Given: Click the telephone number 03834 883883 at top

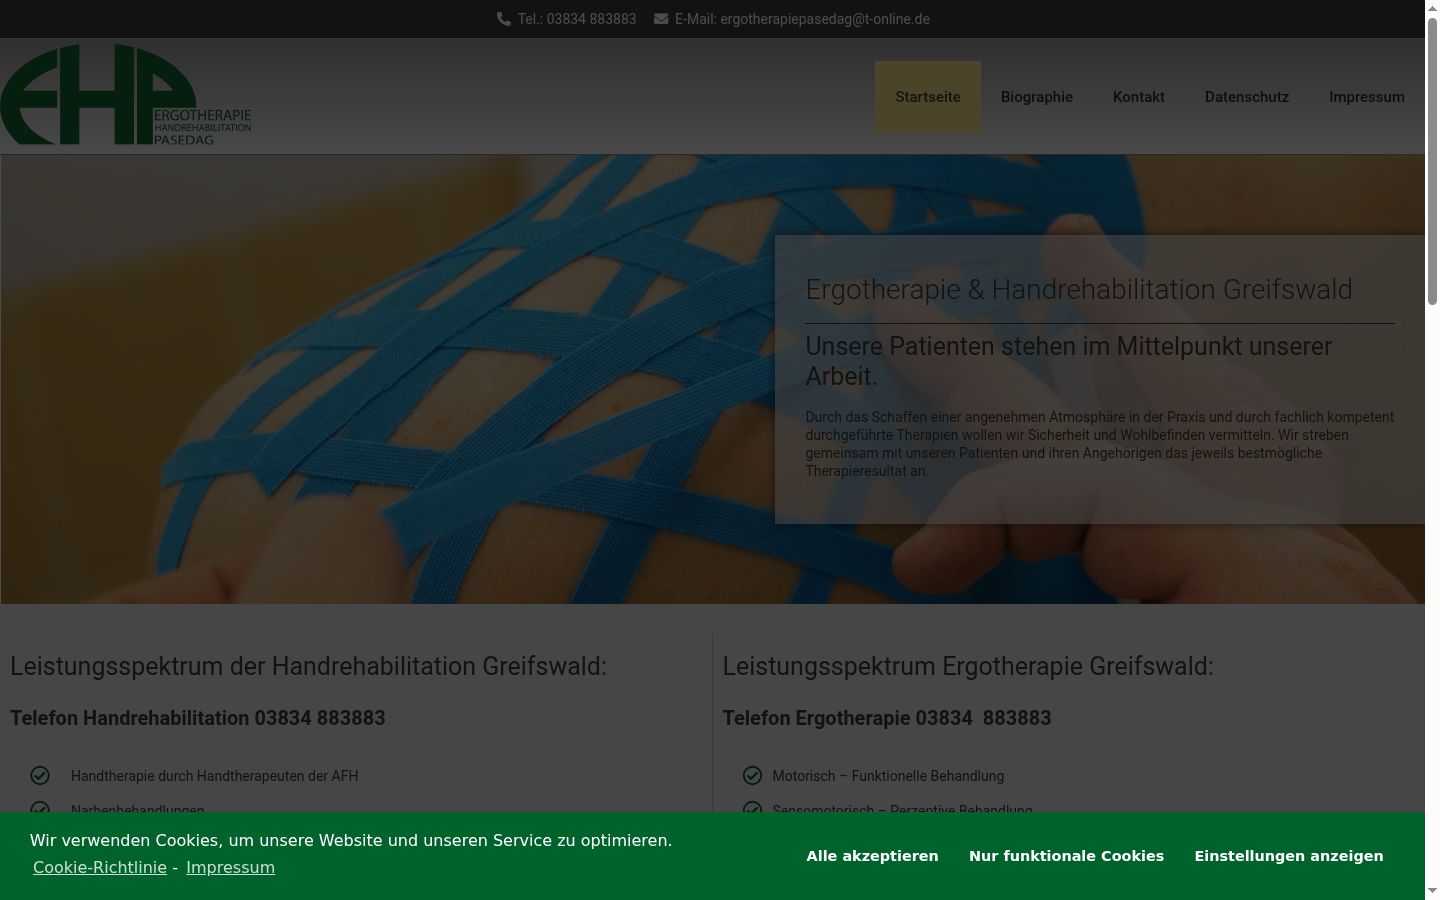Looking at the screenshot, I should pyautogui.click(x=592, y=19).
